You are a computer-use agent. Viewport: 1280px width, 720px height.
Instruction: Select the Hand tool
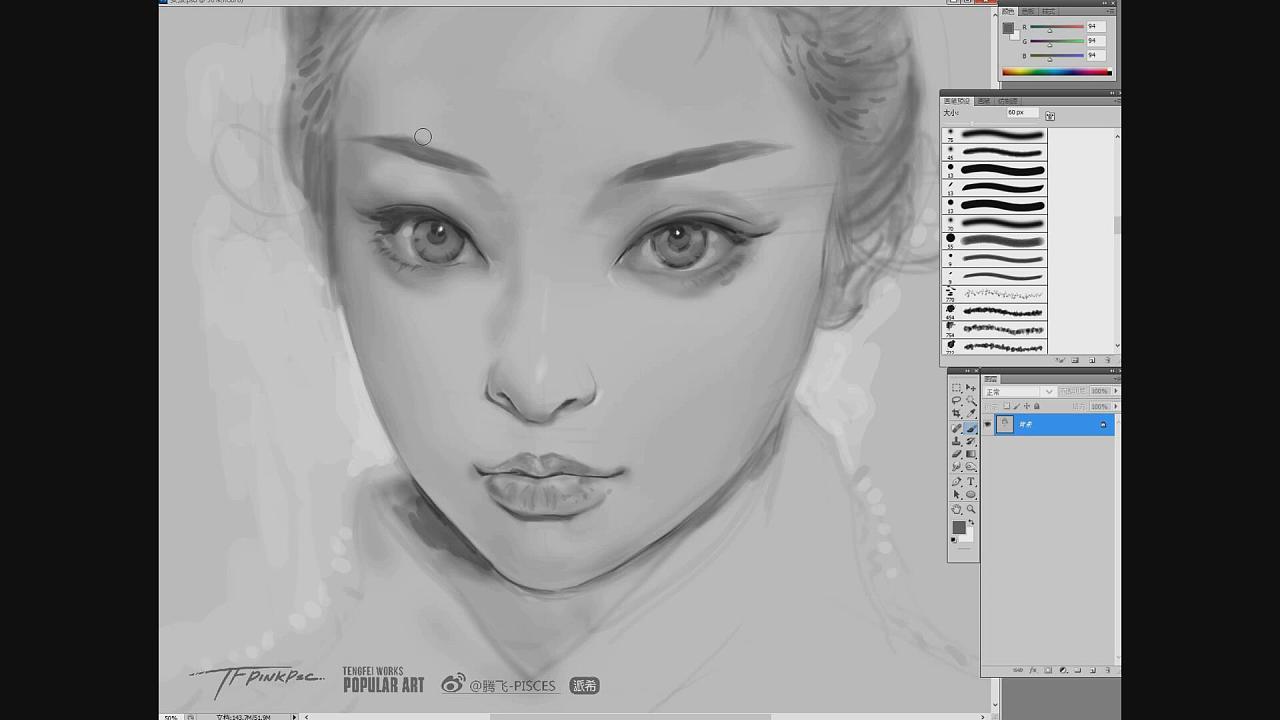coord(957,509)
